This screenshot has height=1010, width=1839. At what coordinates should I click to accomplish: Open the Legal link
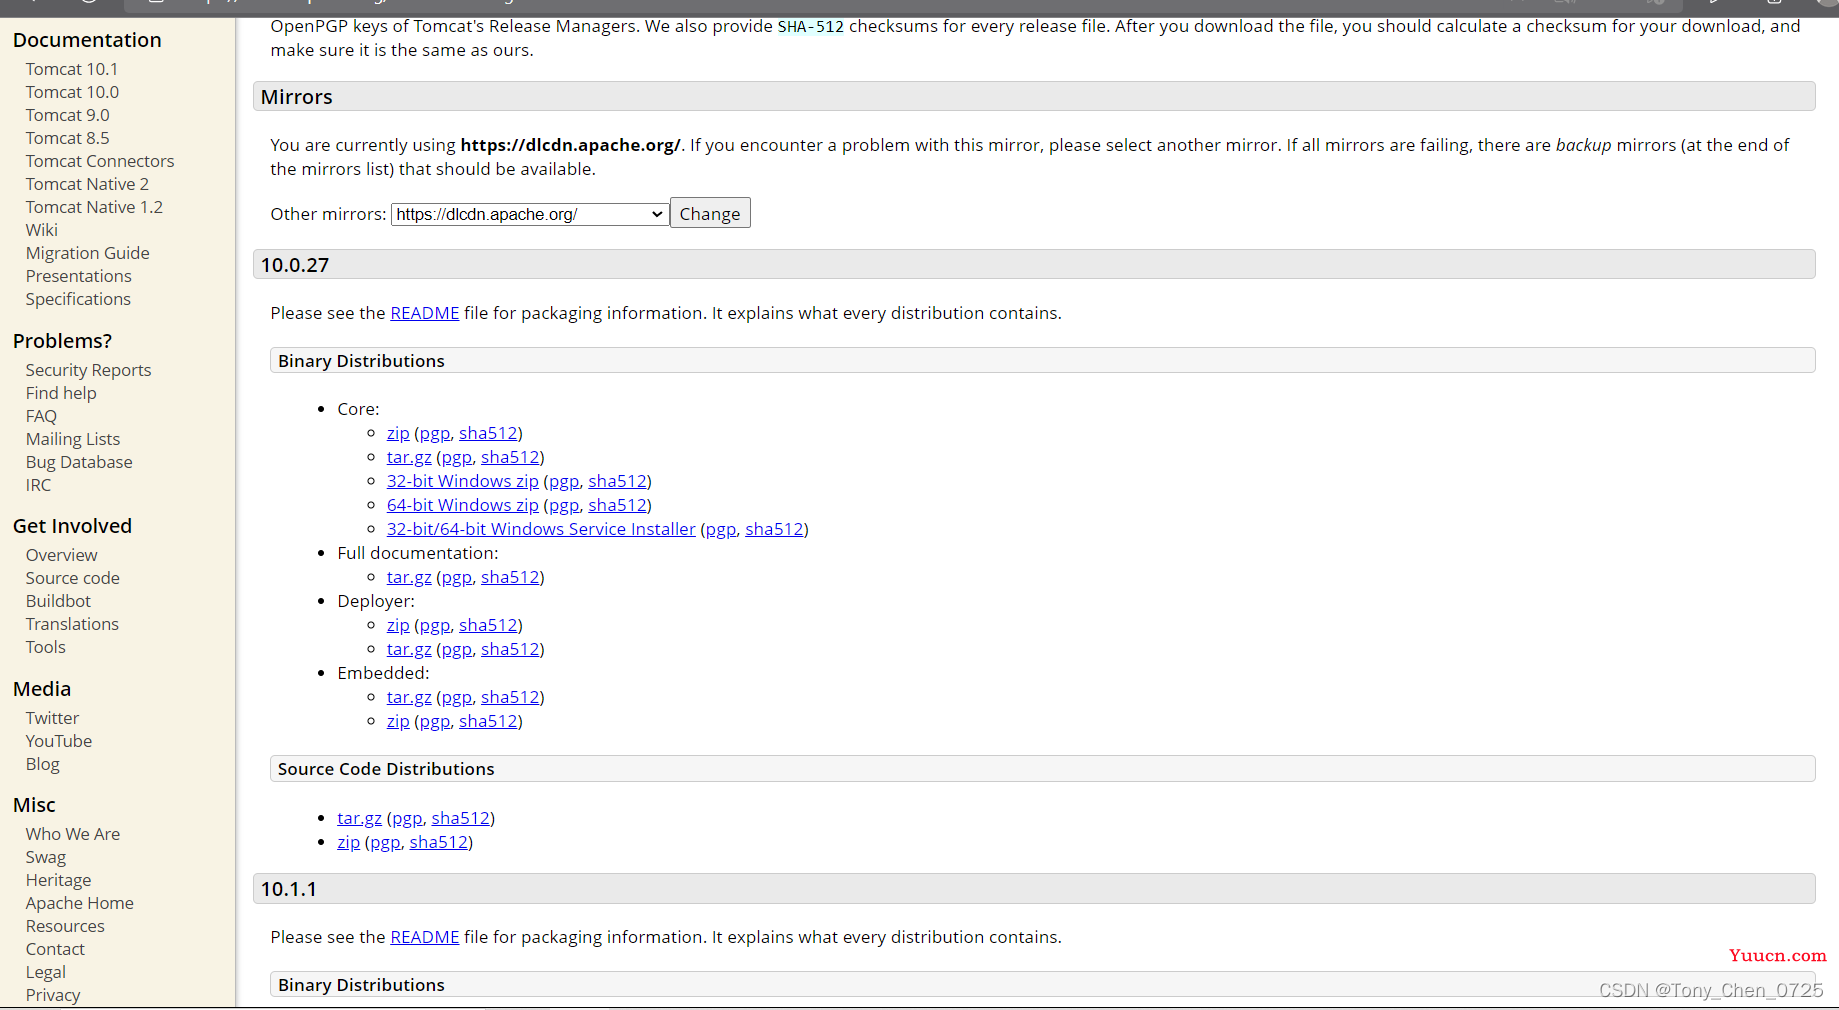pos(46,972)
